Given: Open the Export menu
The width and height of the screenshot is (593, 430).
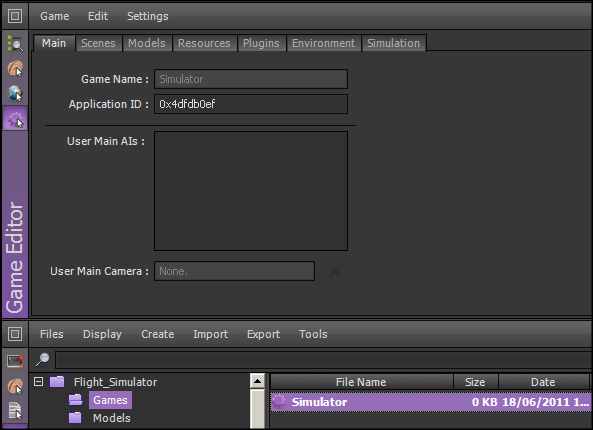Looking at the screenshot, I should click(x=264, y=334).
